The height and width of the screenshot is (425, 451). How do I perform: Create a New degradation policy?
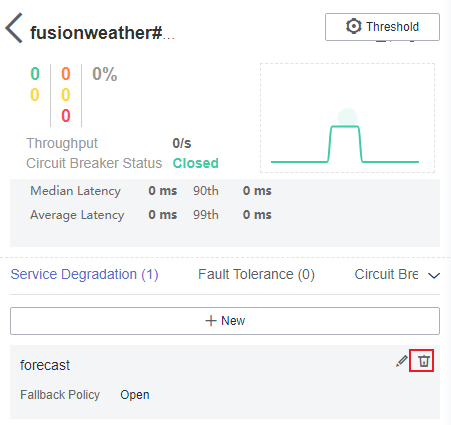point(225,321)
